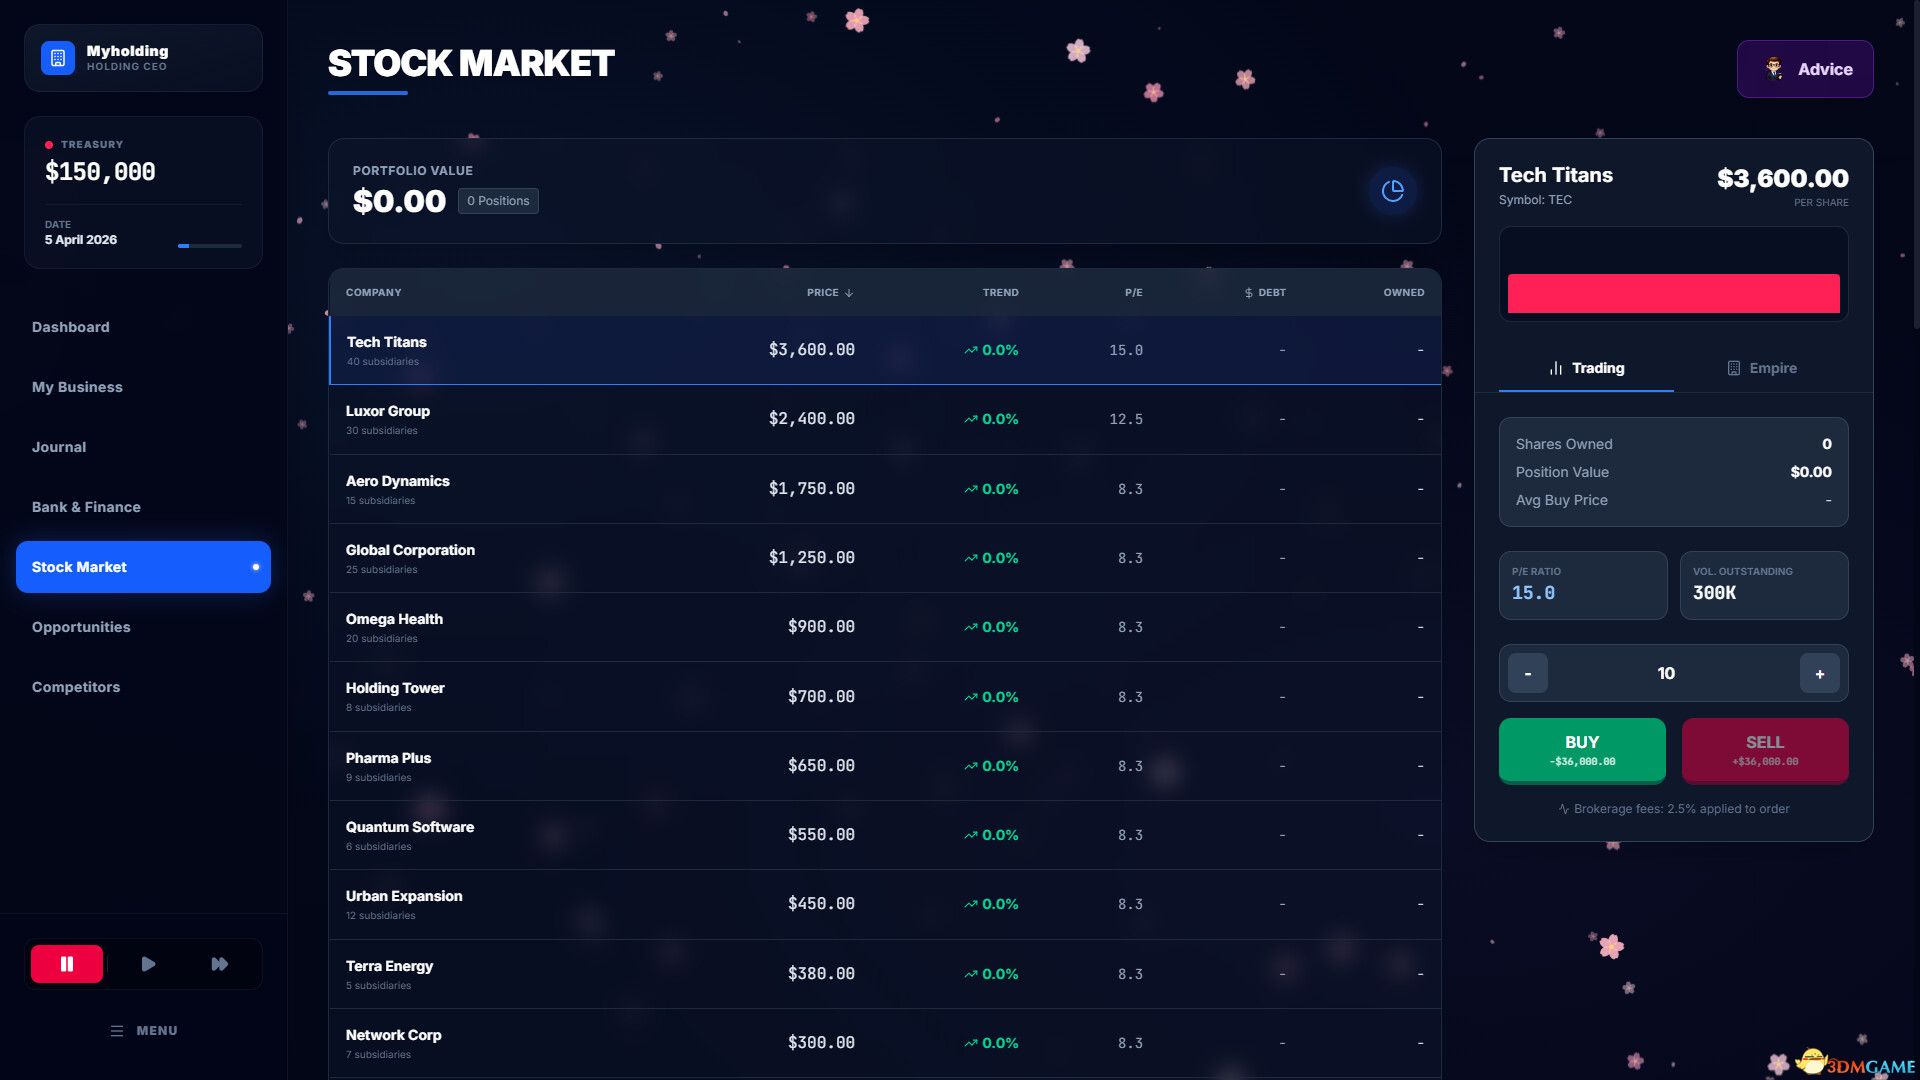This screenshot has height=1080, width=1920.
Task: Select the Omega Health row
Action: 885,627
